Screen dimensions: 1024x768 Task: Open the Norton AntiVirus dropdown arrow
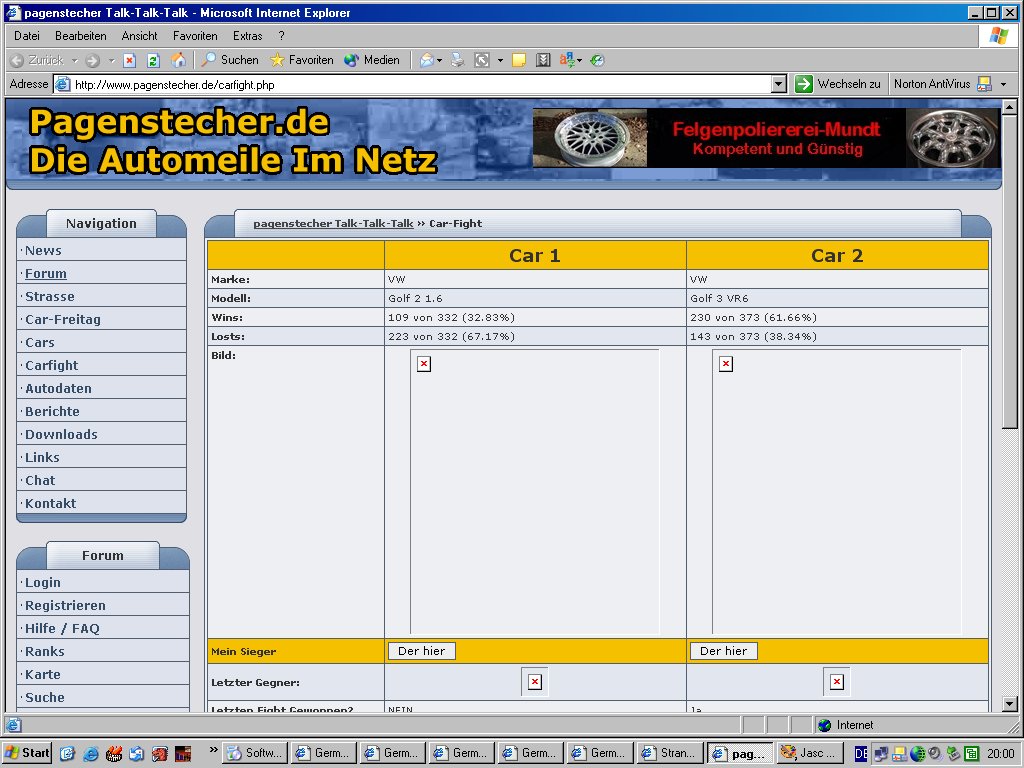coord(1004,84)
